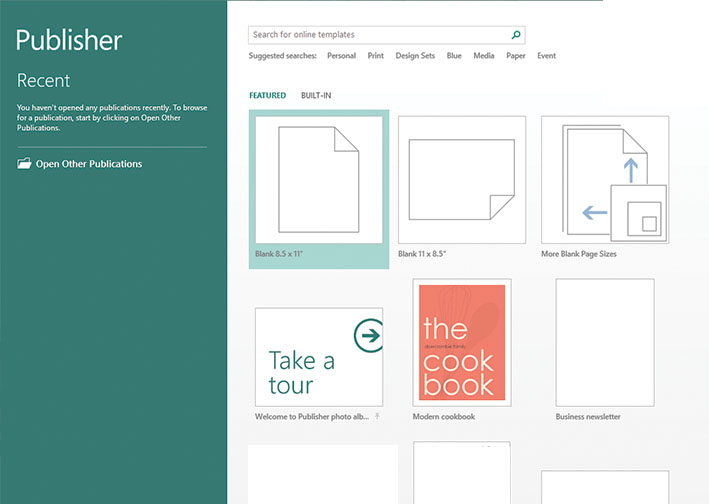Select the Print suggested search
Viewport: 709px width, 504px height.
pos(375,56)
